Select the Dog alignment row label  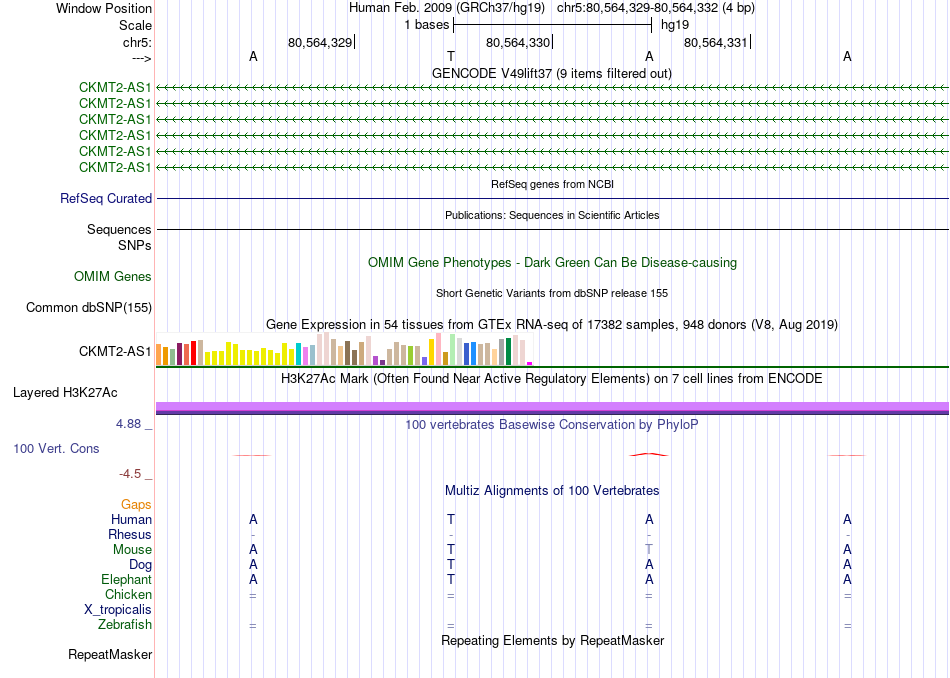click(x=140, y=565)
